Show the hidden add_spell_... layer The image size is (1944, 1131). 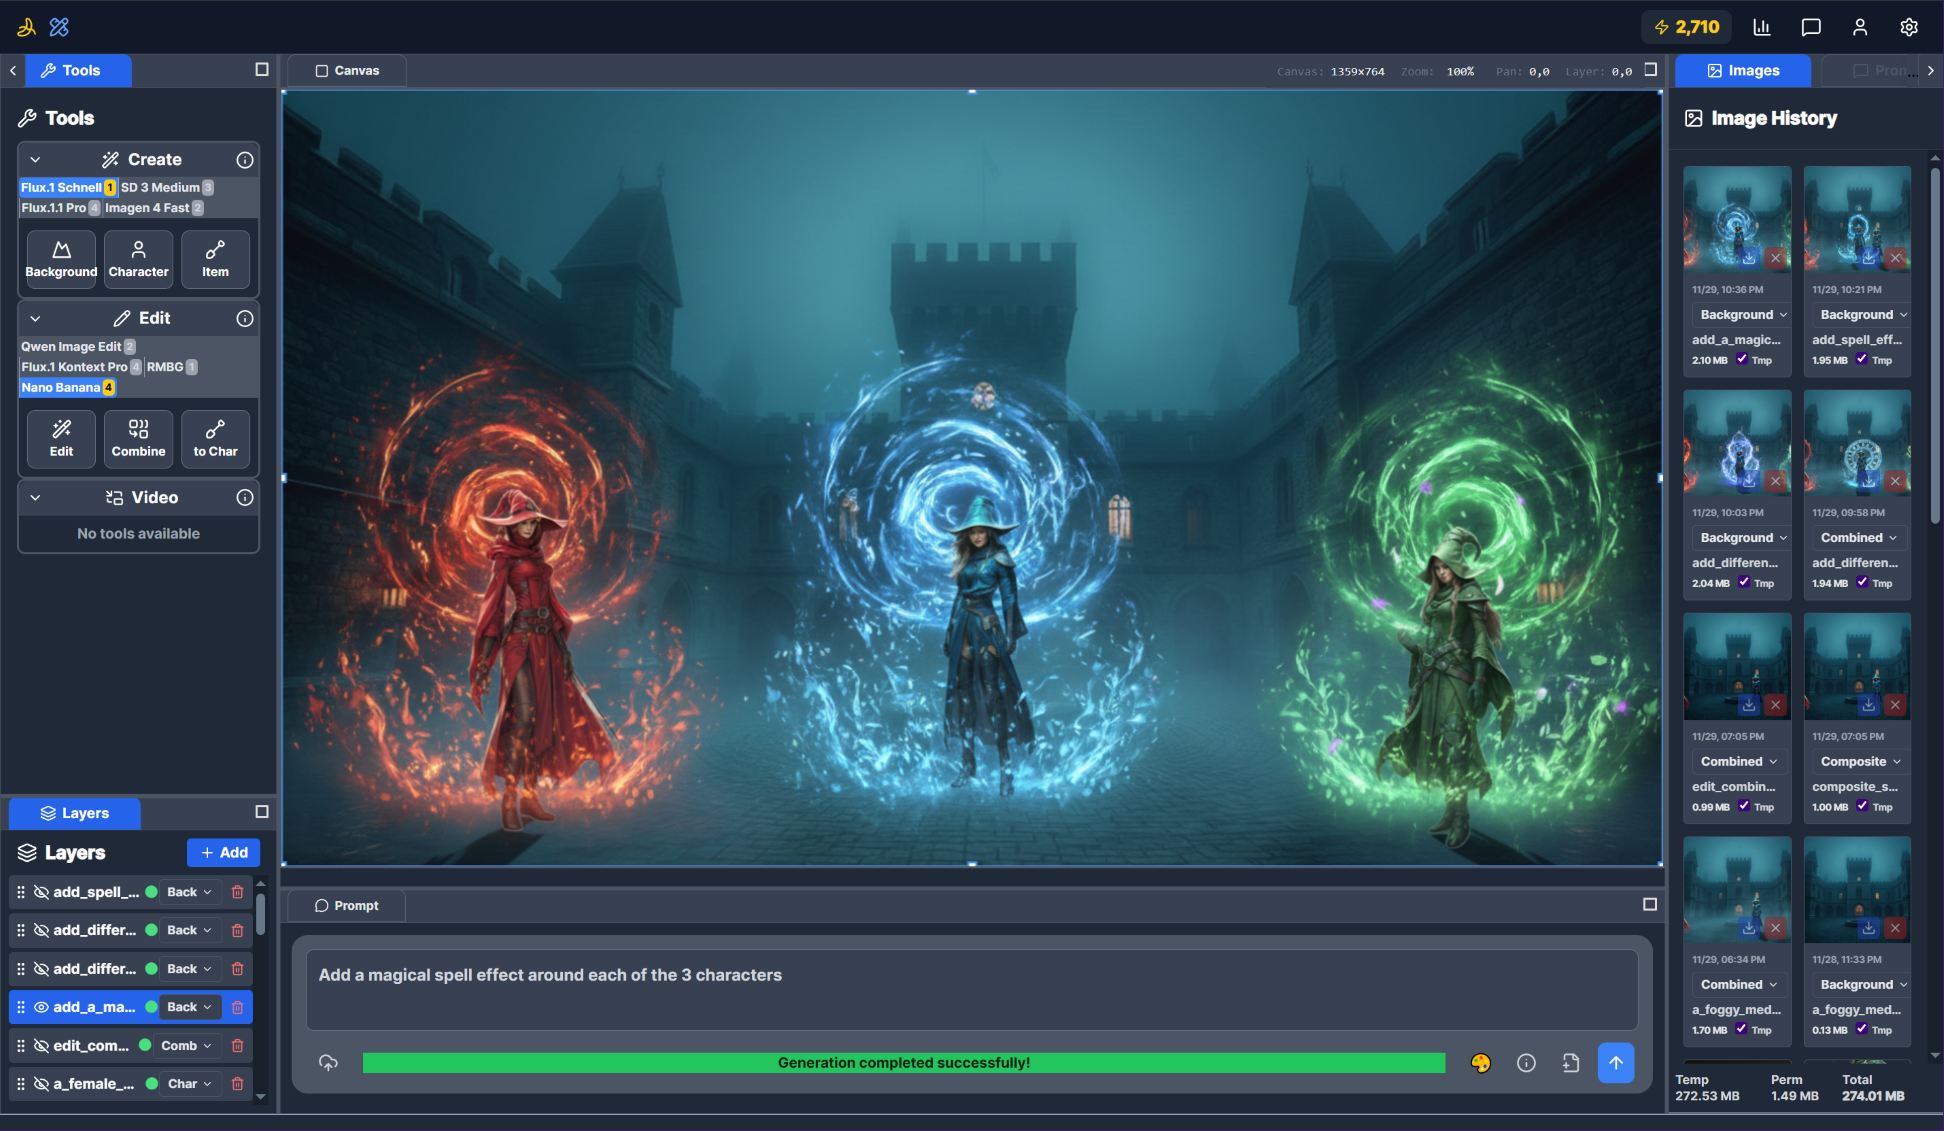[x=42, y=892]
